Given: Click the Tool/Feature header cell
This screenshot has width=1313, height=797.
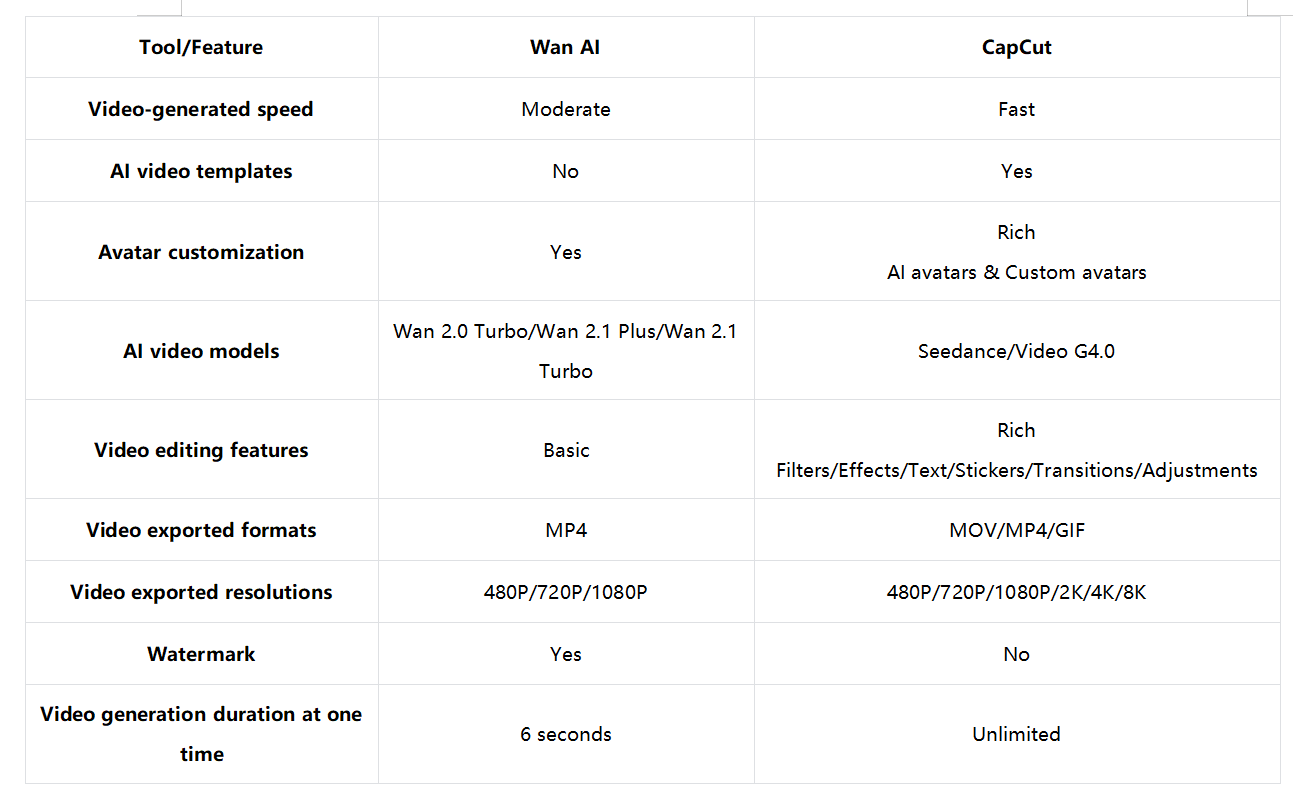Looking at the screenshot, I should coord(201,47).
